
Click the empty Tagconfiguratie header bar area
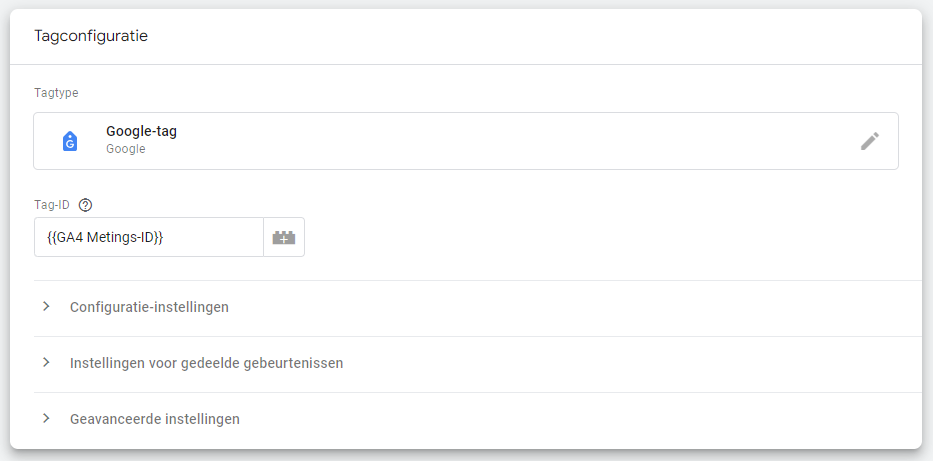[550, 36]
